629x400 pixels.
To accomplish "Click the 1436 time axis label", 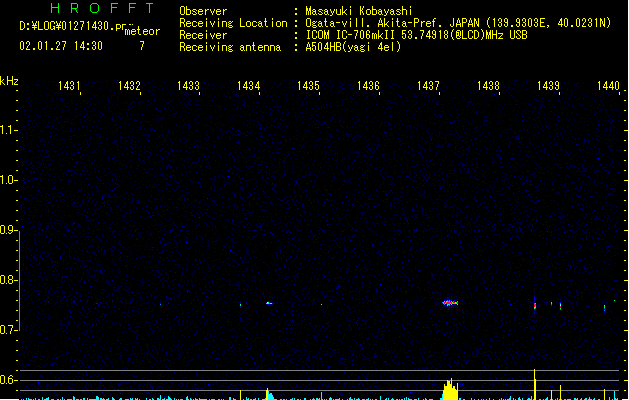I will click(368, 86).
